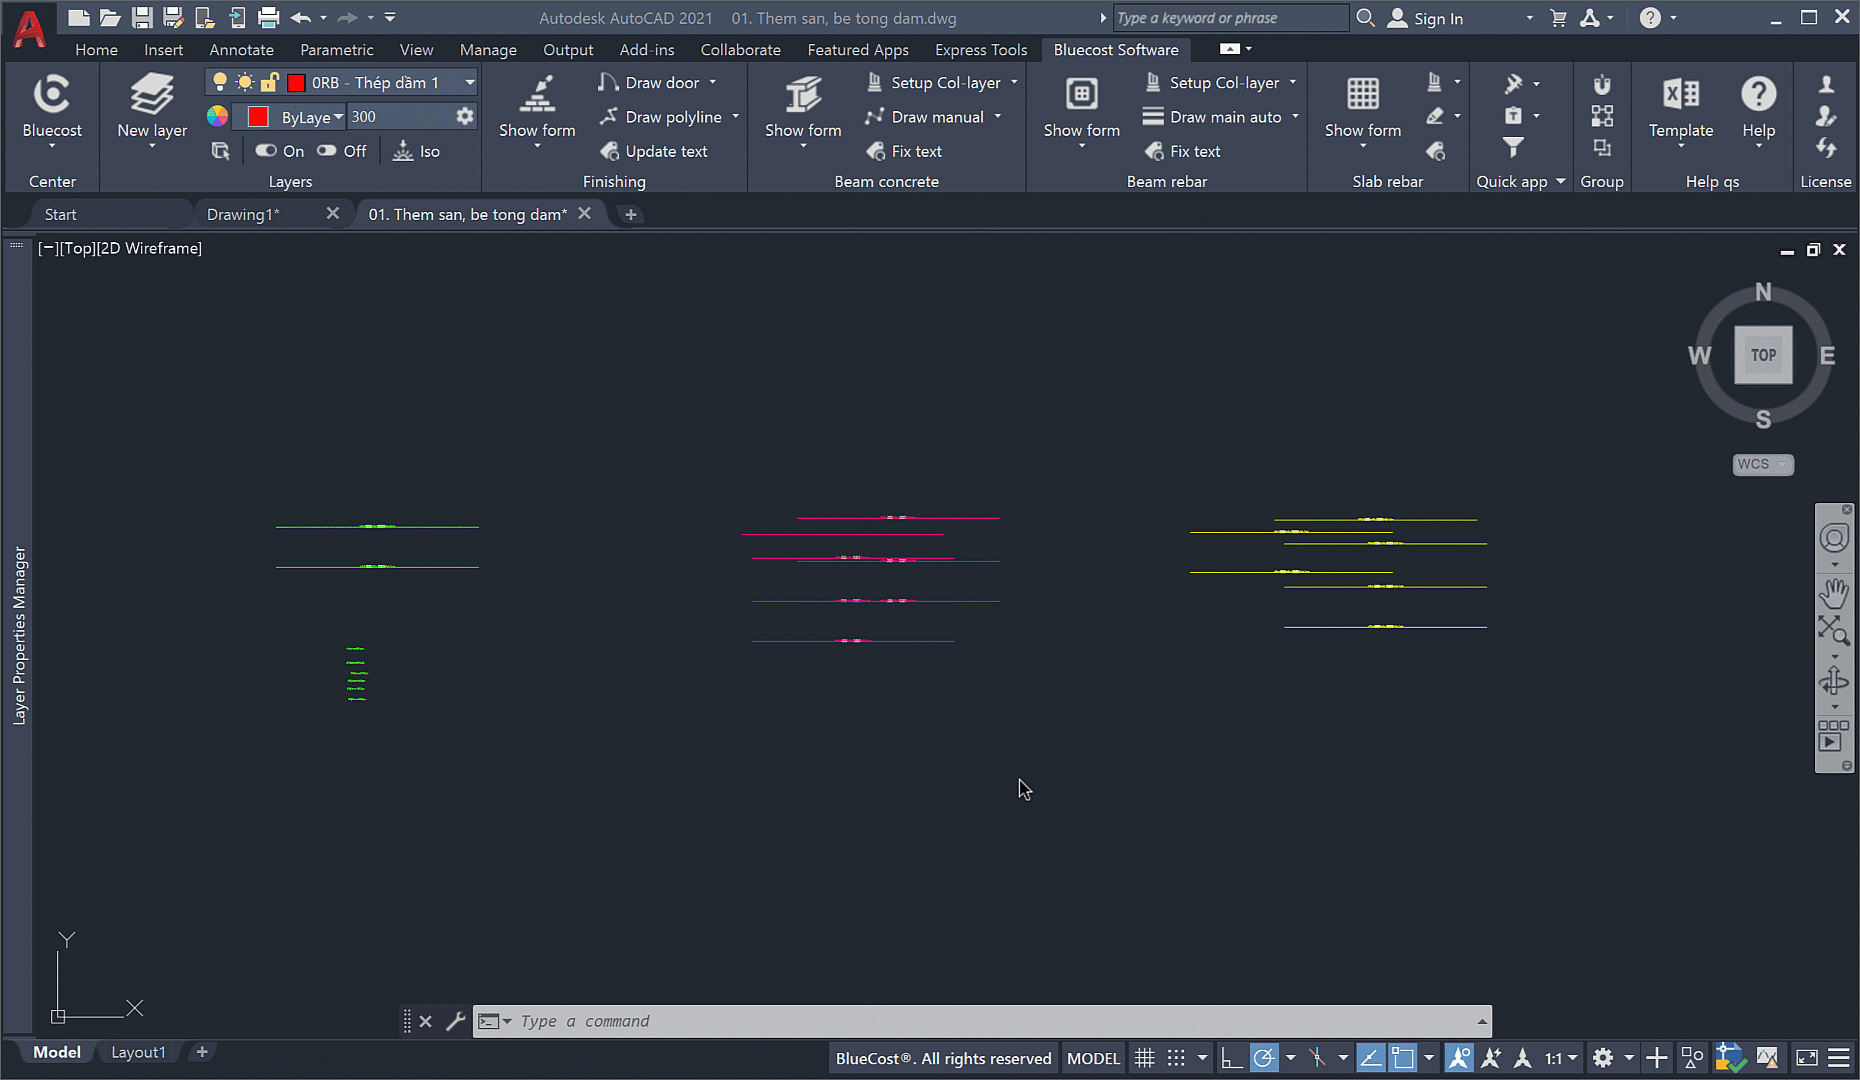Viewport: 1860px width, 1080px height.
Task: Click the Type a command input field
Action: pos(980,1021)
